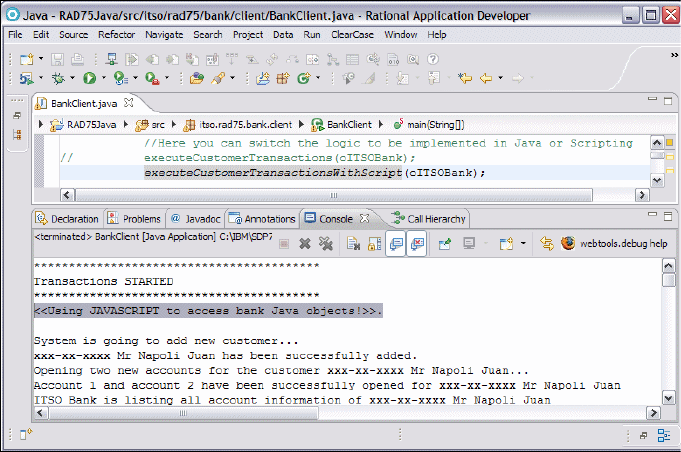Toggle Show Console on standard error

pos(417,243)
